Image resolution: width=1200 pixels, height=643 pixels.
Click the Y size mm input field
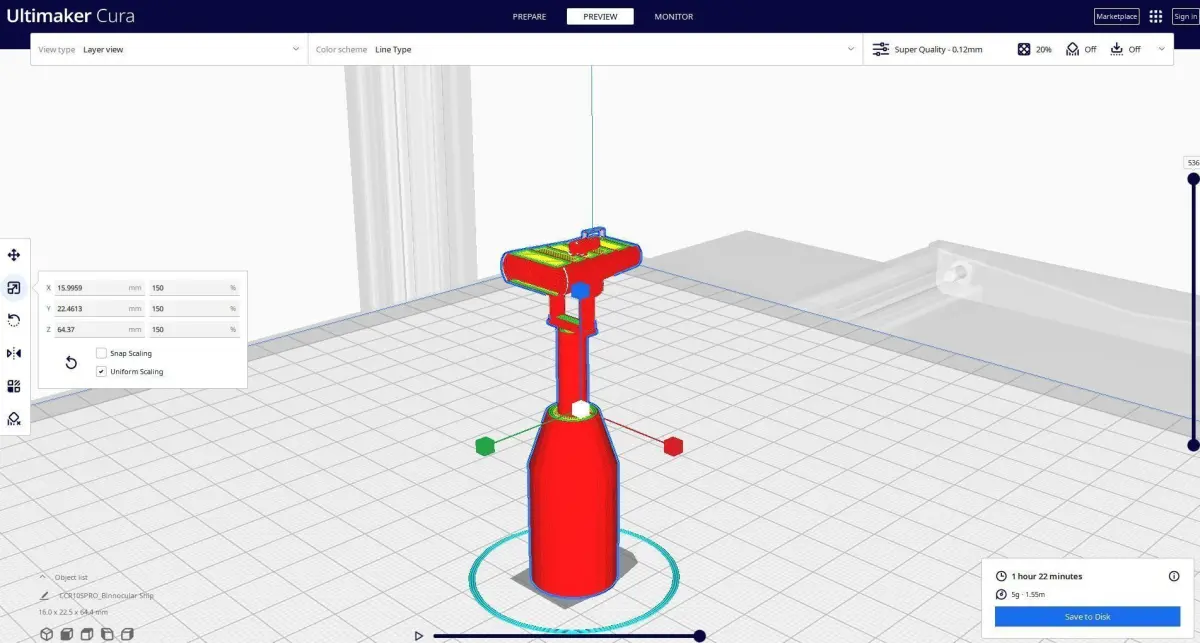[x=99, y=309]
